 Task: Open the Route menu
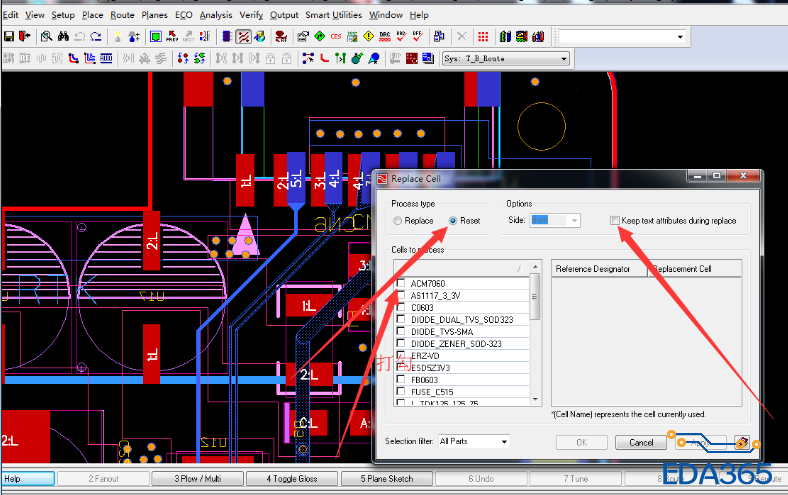(x=122, y=15)
